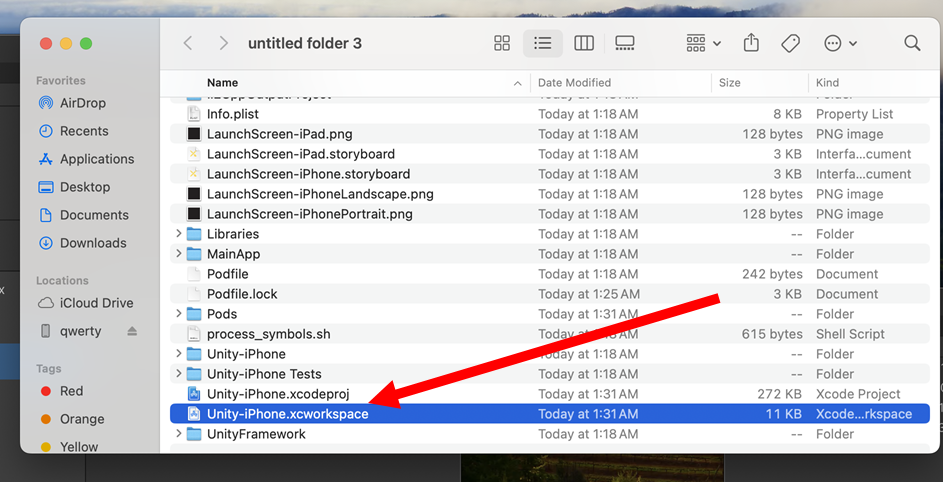Click the Libraries folder icon
943x482 pixels.
[194, 233]
